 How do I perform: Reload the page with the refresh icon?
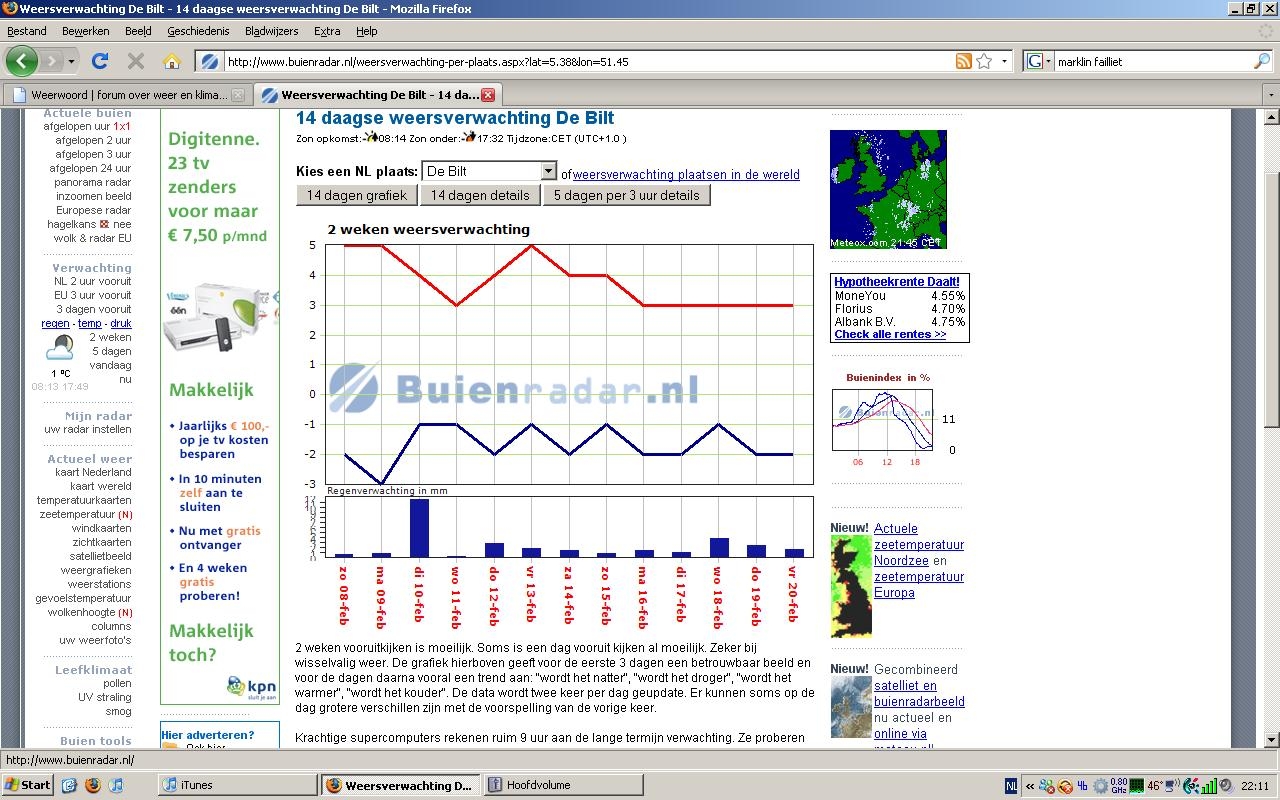(x=100, y=61)
